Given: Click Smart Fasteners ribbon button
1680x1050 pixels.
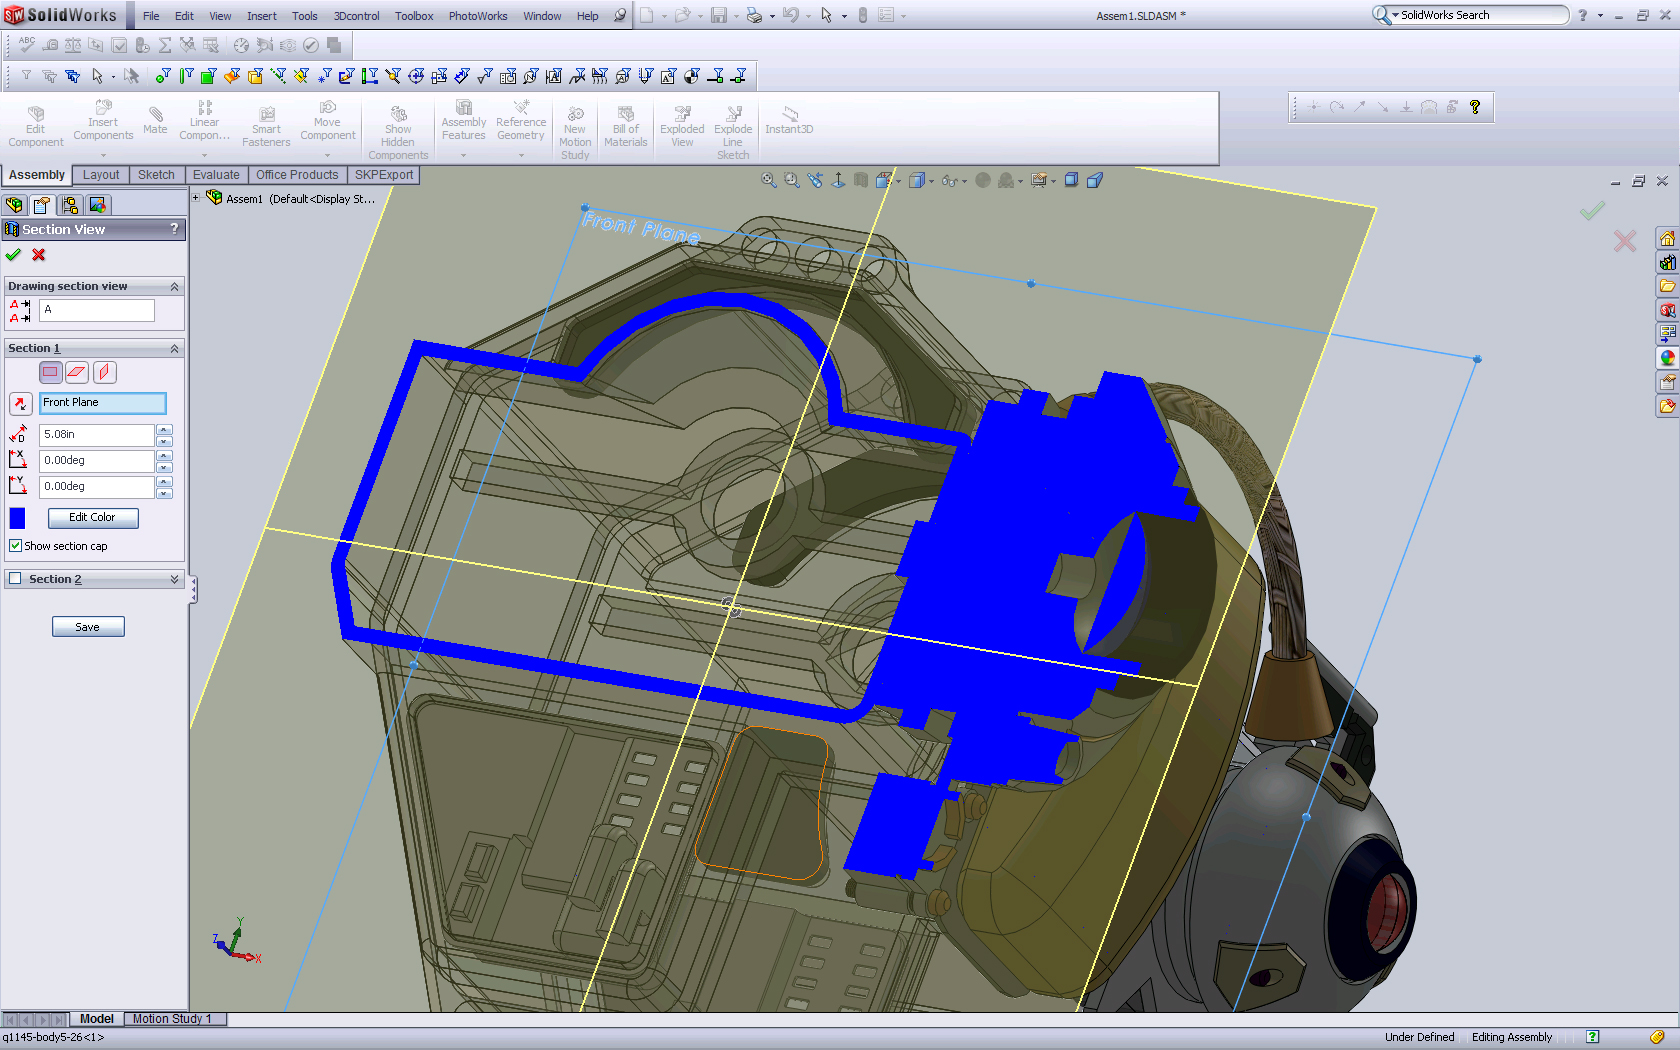Looking at the screenshot, I should 266,127.
